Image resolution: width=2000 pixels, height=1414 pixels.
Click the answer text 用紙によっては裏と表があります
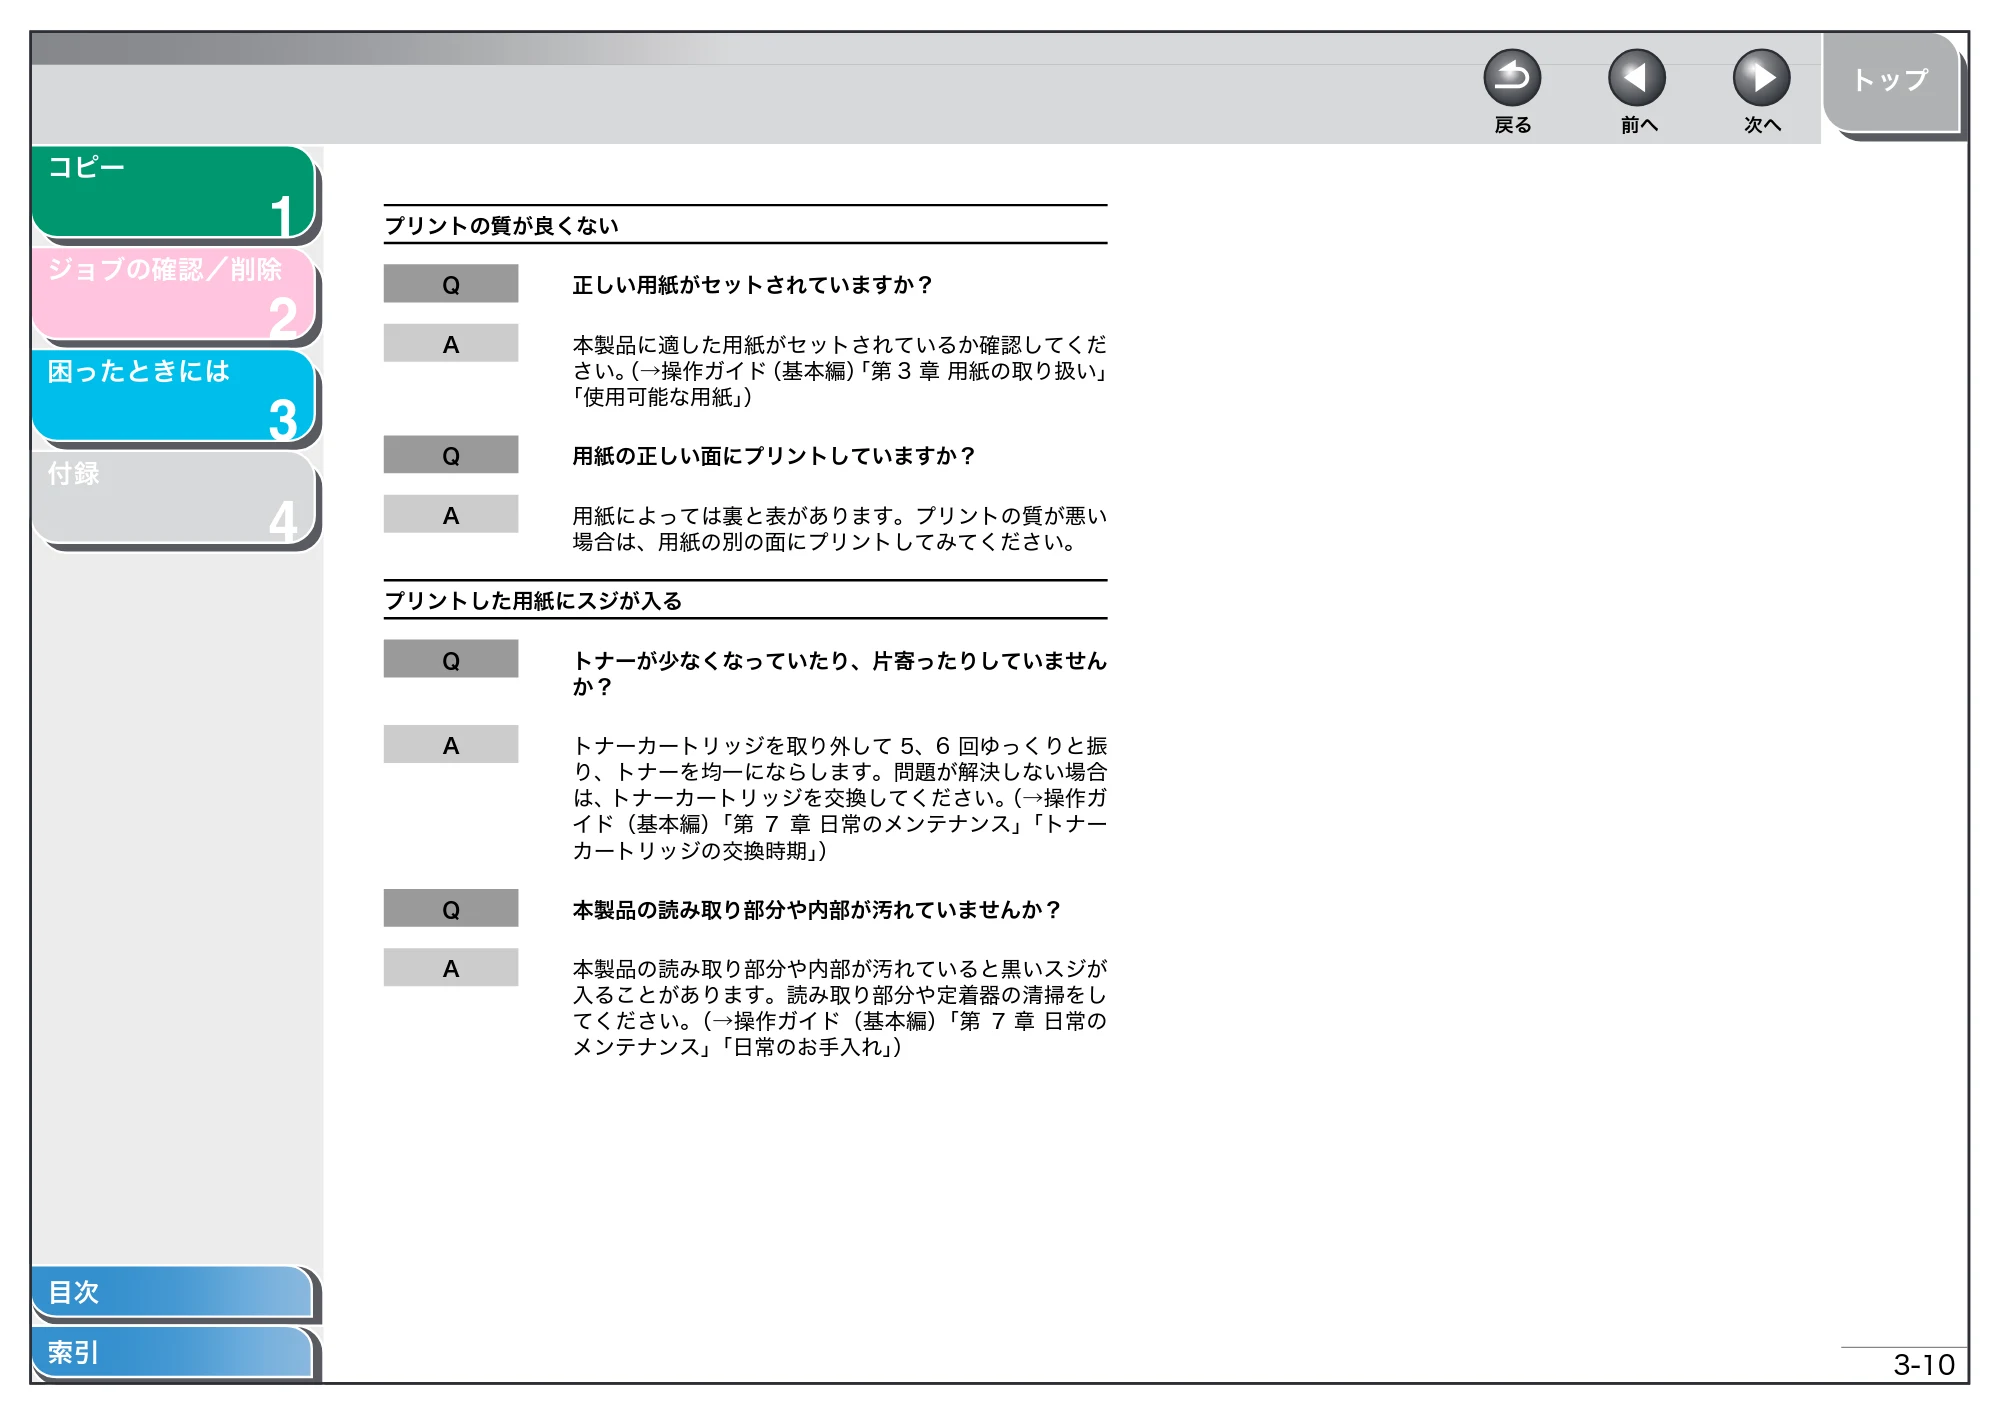tap(839, 529)
